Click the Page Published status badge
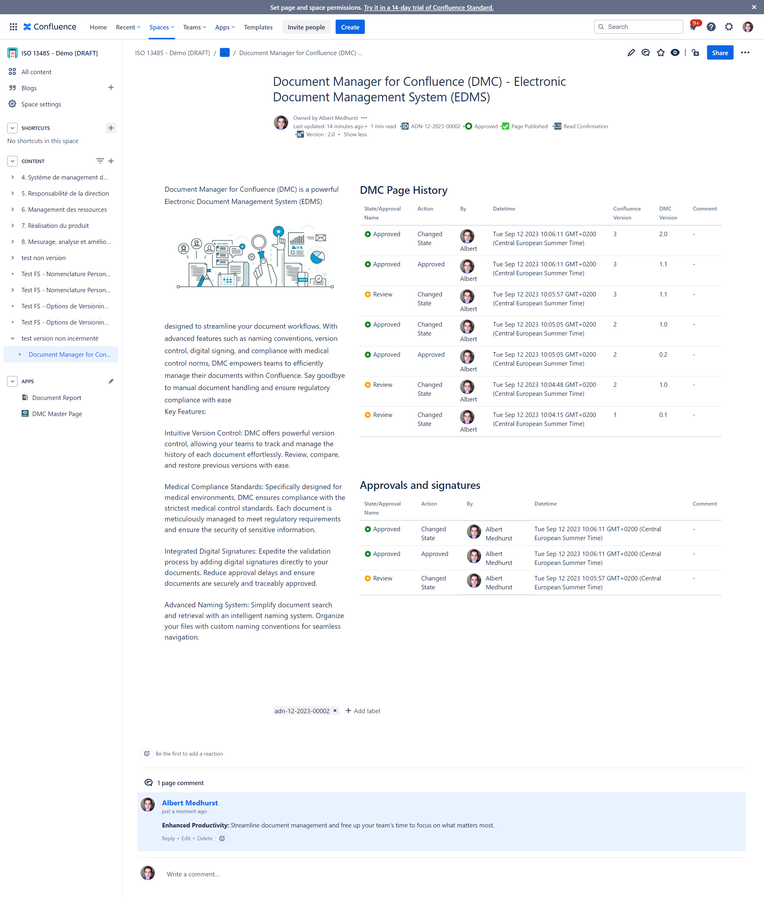 pyautogui.click(x=524, y=127)
